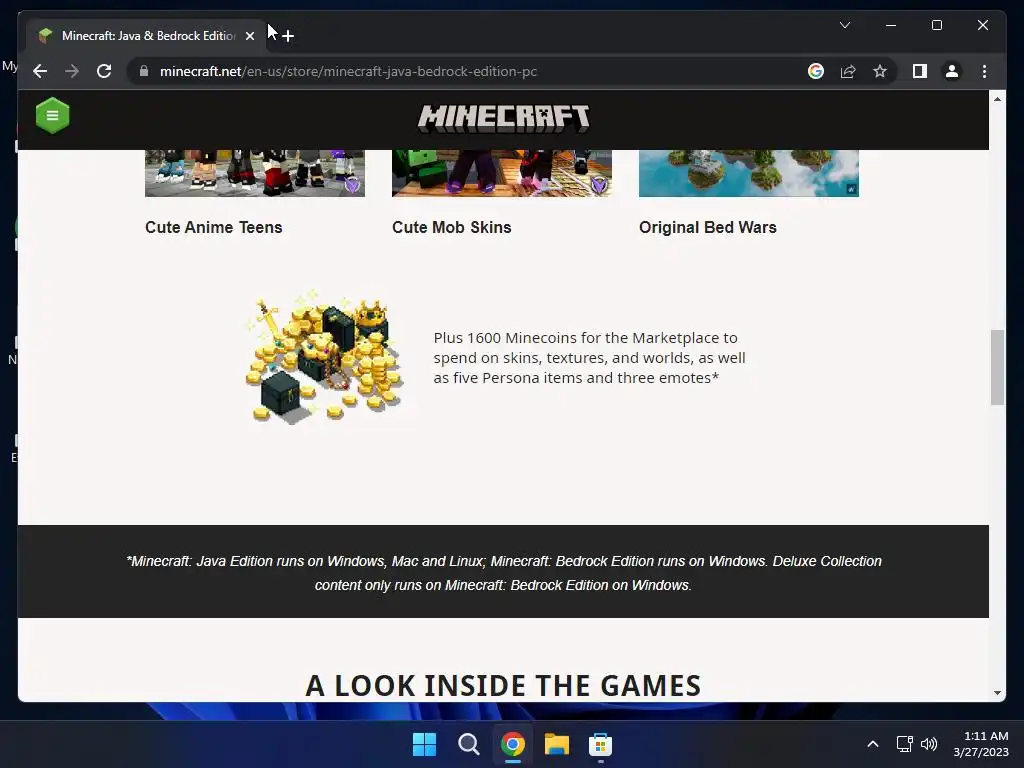Go back to previous page in Chrome
The image size is (1024, 768).
point(40,71)
